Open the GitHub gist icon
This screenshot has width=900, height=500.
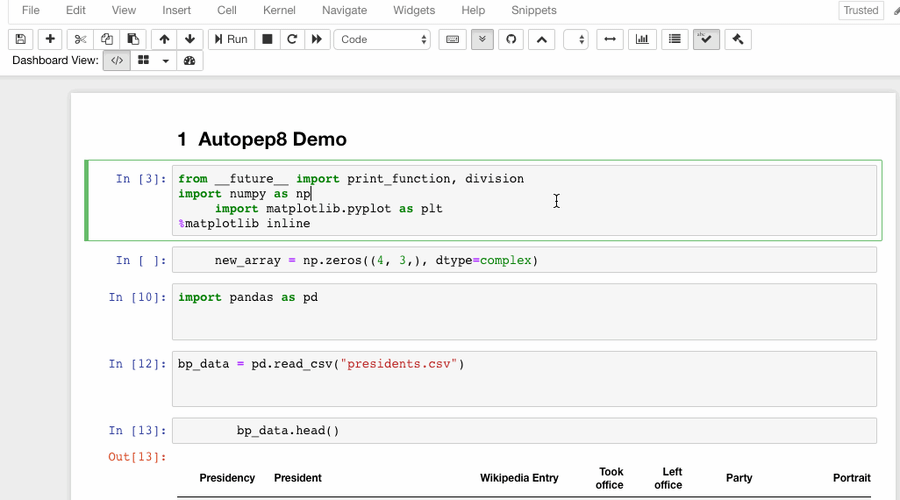511,39
